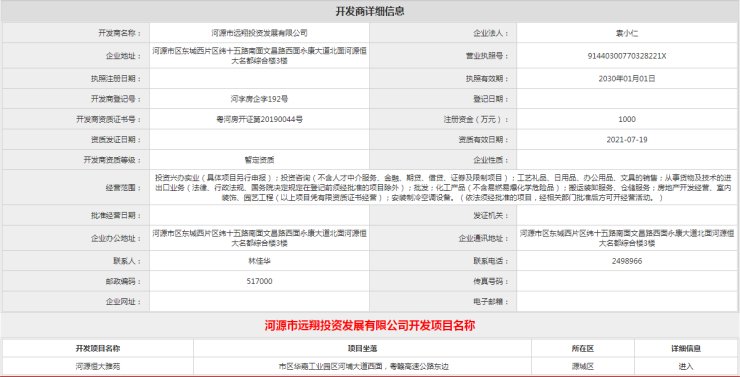Image resolution: width=740 pixels, height=377 pixels.
Task: Click the 经营范围 business scope text block
Action: coord(443,188)
